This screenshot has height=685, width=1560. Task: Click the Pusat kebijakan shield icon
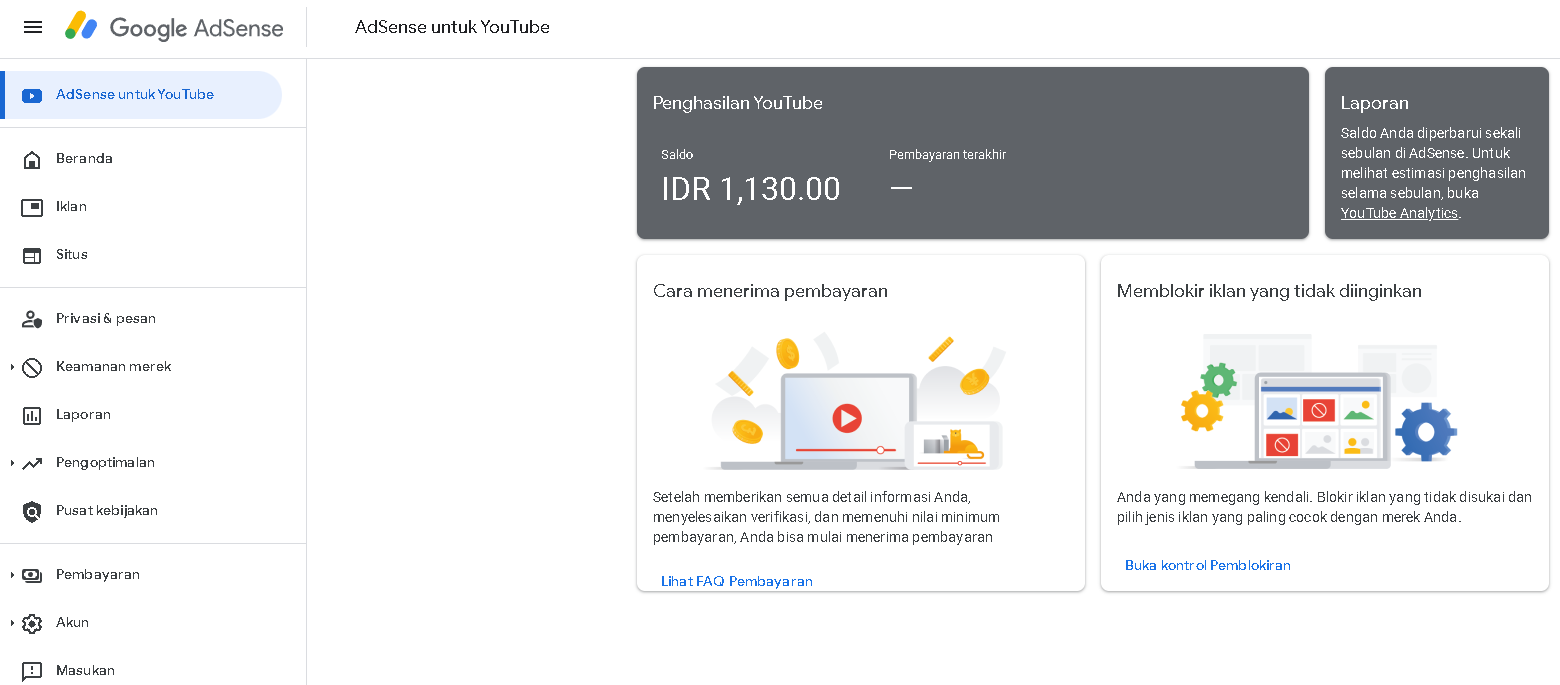click(x=33, y=510)
